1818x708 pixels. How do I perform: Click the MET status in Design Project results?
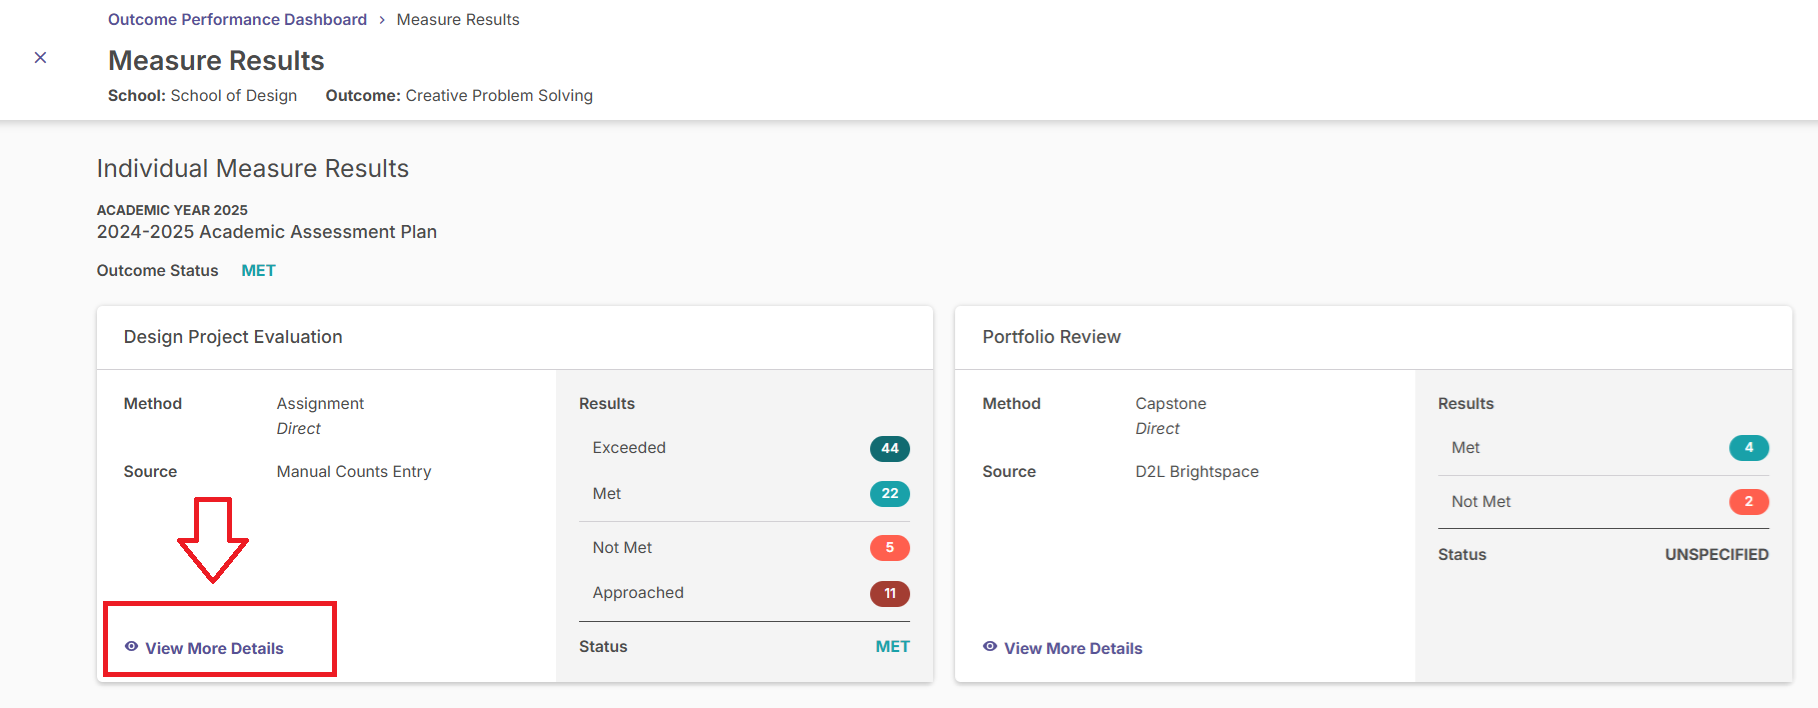[893, 647]
